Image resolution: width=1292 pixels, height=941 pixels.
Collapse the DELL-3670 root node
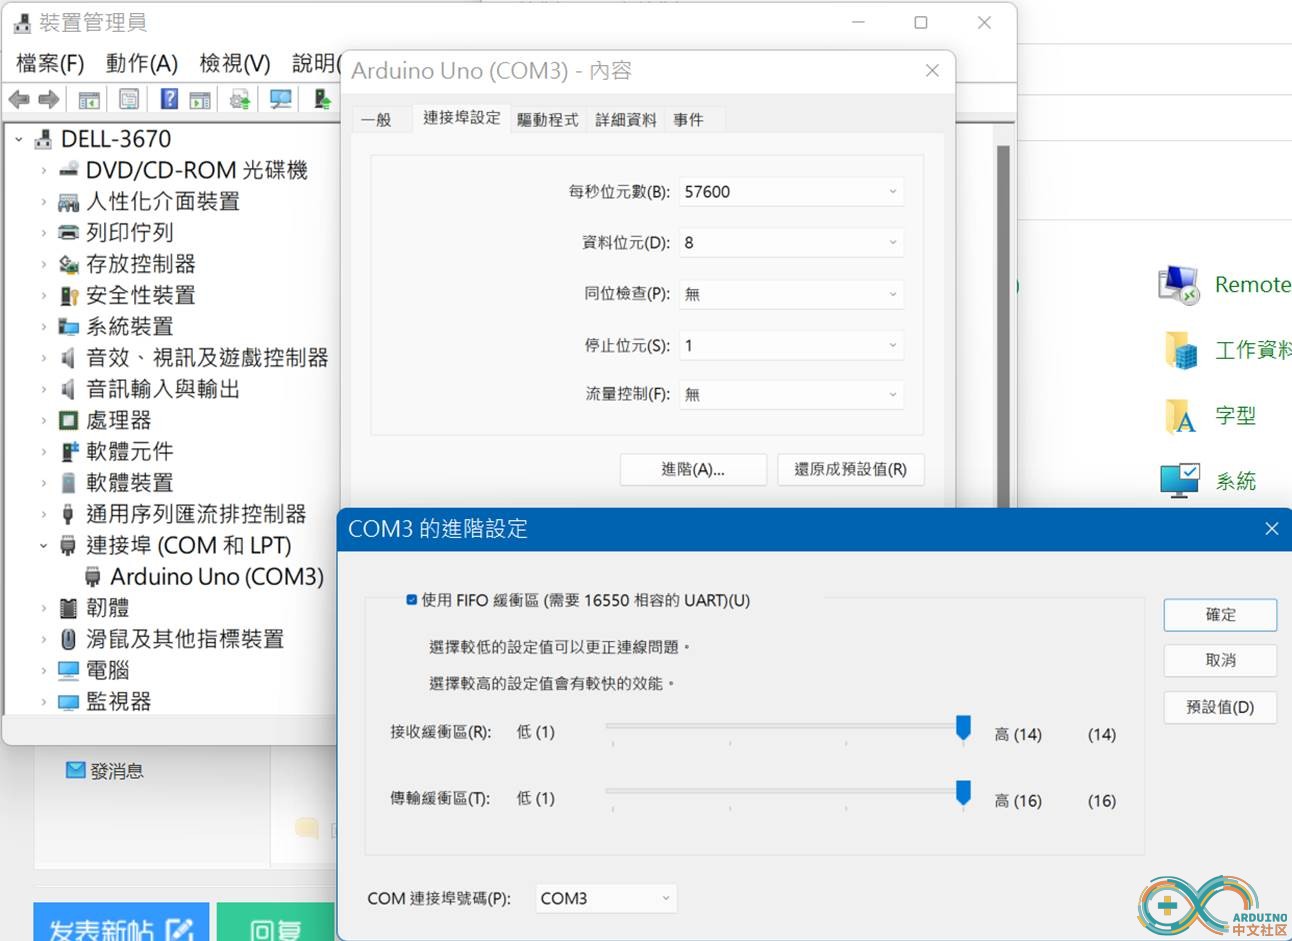coord(19,139)
